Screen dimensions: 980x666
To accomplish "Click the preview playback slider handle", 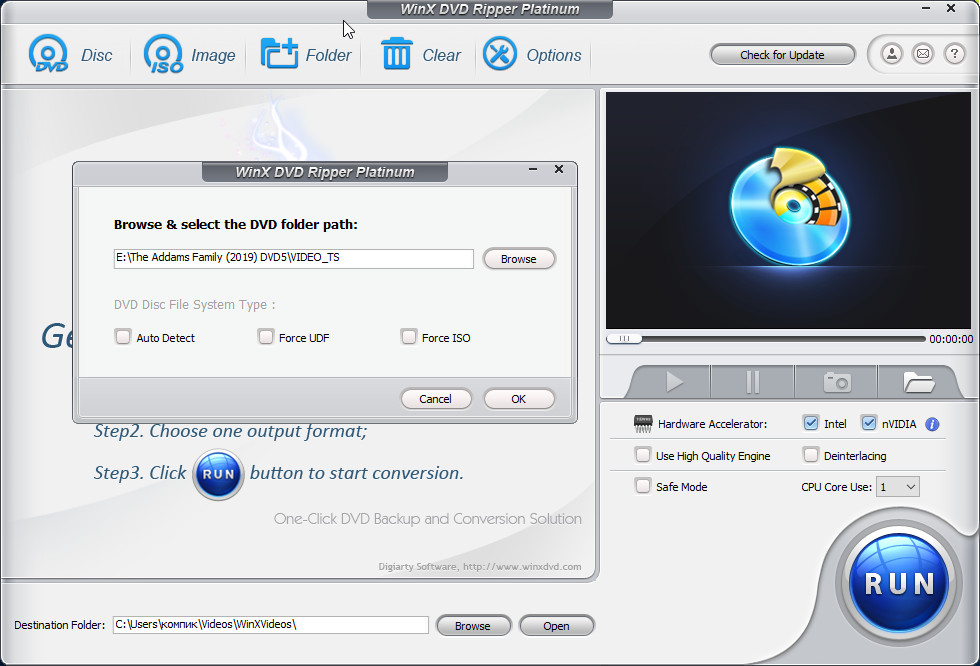I will click(x=624, y=339).
